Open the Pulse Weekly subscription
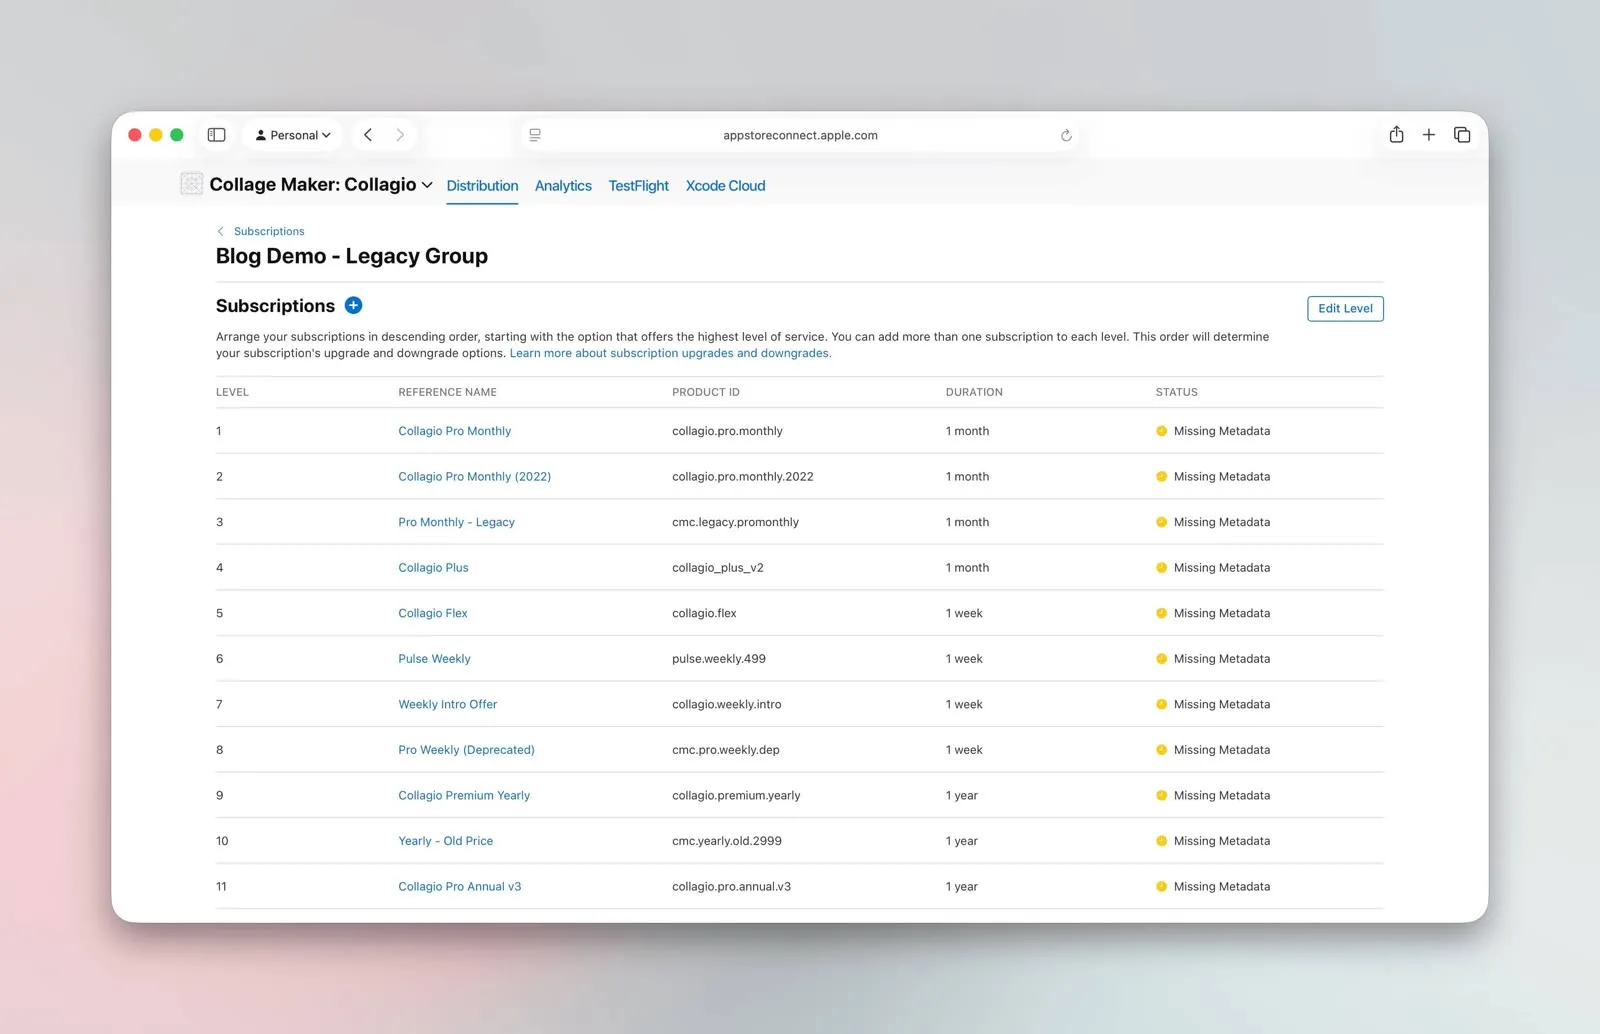The width and height of the screenshot is (1600, 1034). pyautogui.click(x=434, y=659)
